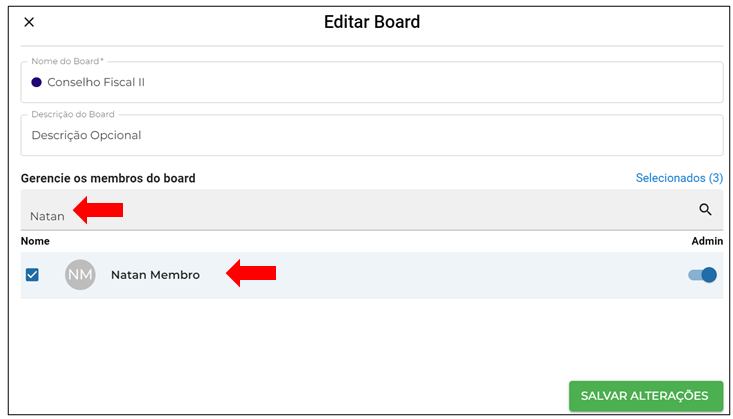Click the SALVAR ALTERAÇÕES button
This screenshot has width=733, height=419.
pos(646,396)
